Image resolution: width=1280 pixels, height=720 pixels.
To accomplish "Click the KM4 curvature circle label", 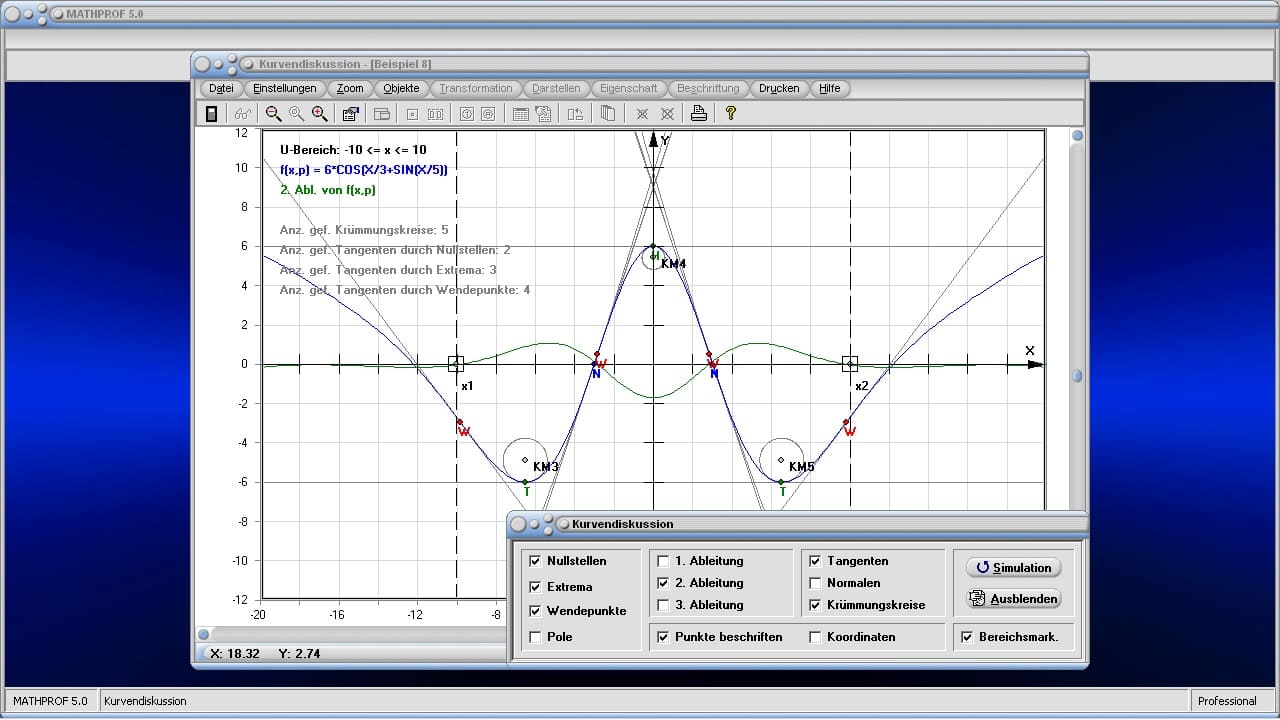I will [x=673, y=264].
